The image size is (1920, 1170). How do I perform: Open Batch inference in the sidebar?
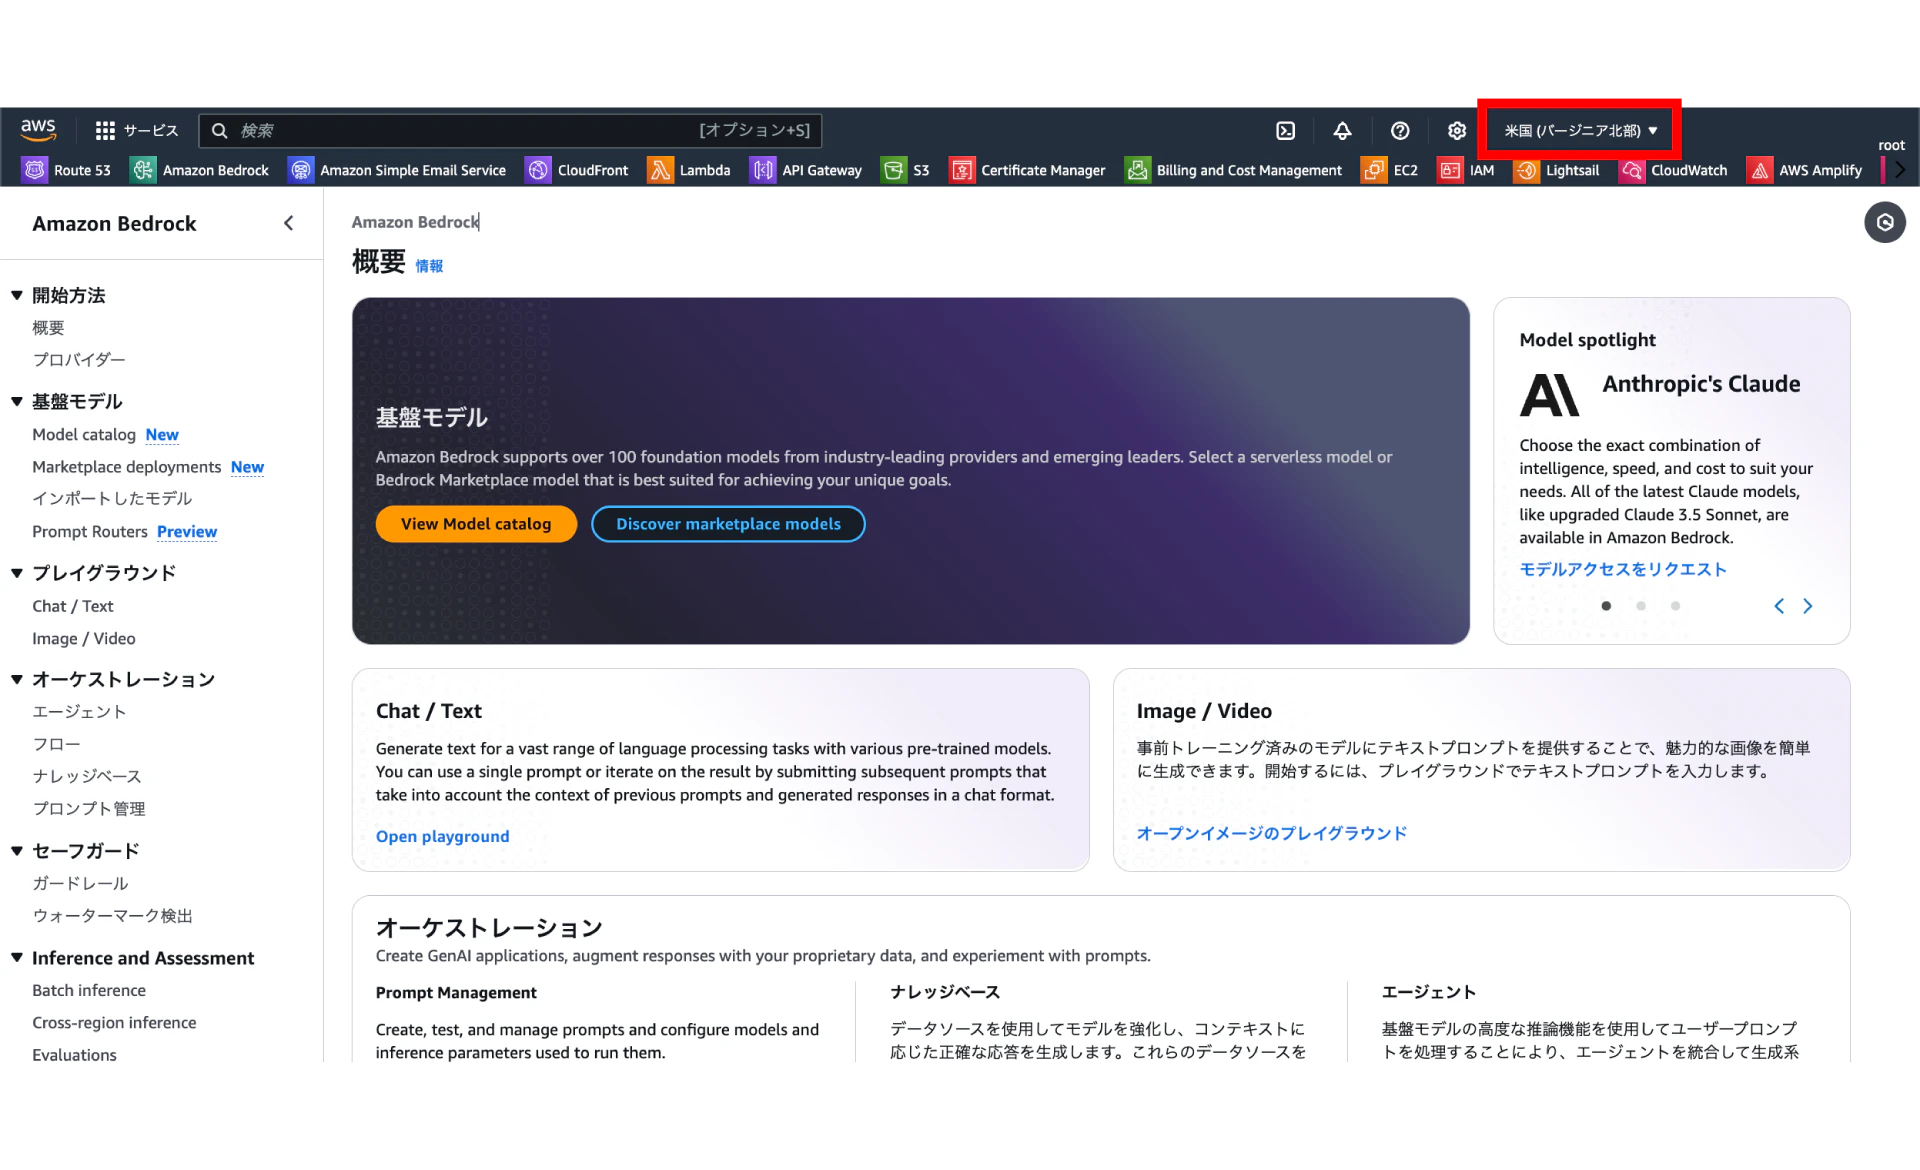89,990
